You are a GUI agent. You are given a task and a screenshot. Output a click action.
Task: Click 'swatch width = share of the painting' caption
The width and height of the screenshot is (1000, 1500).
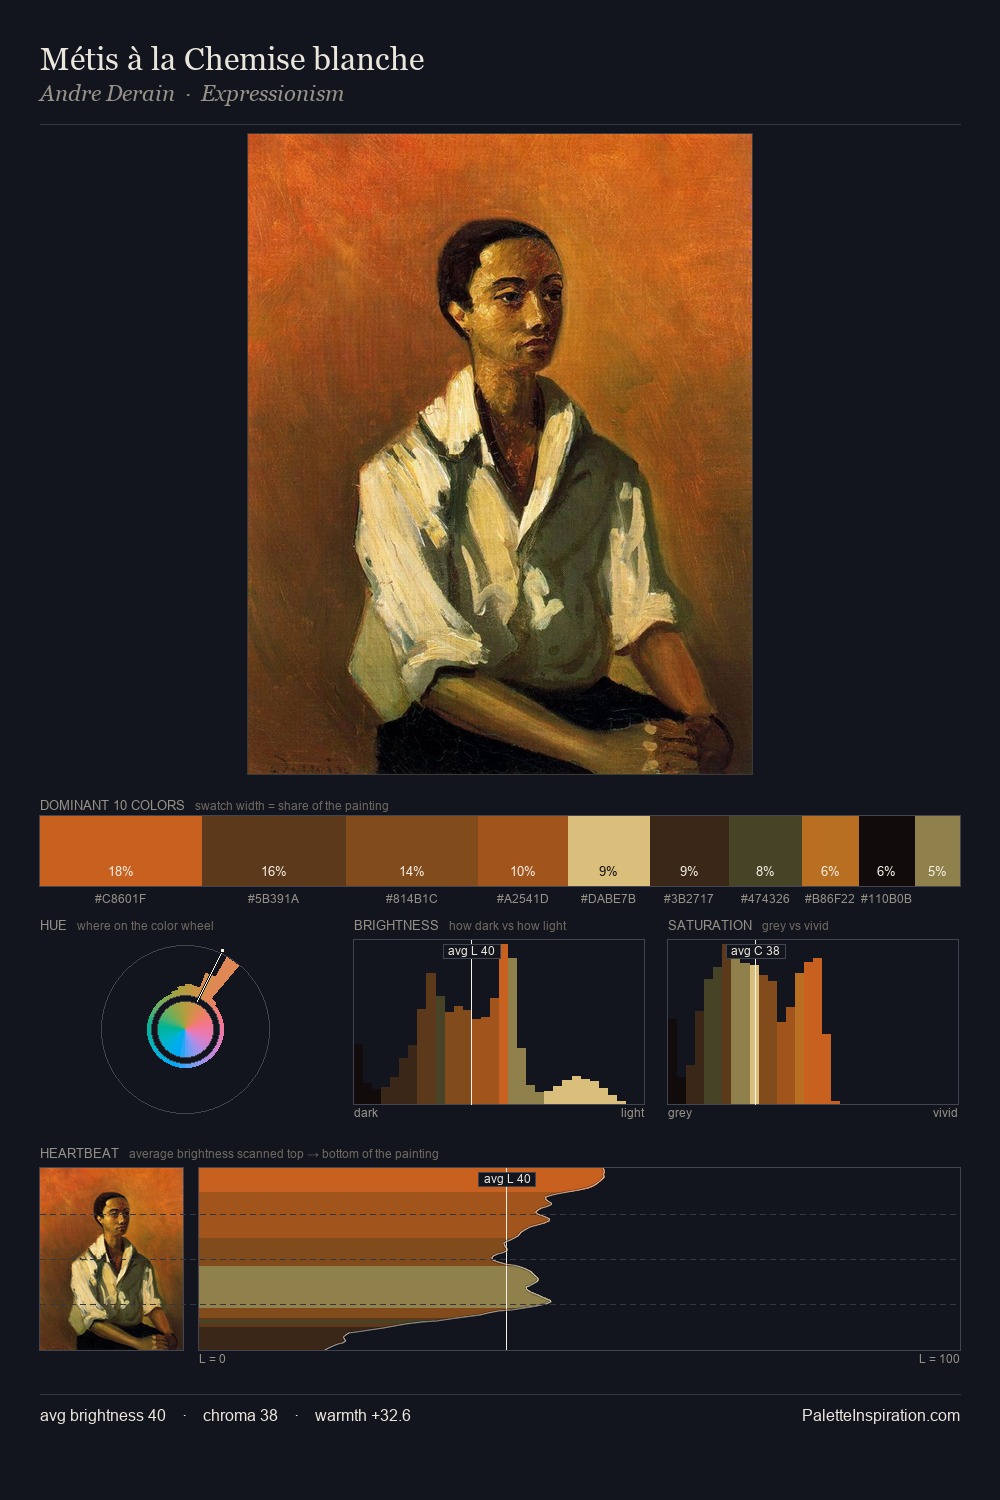pos(292,806)
